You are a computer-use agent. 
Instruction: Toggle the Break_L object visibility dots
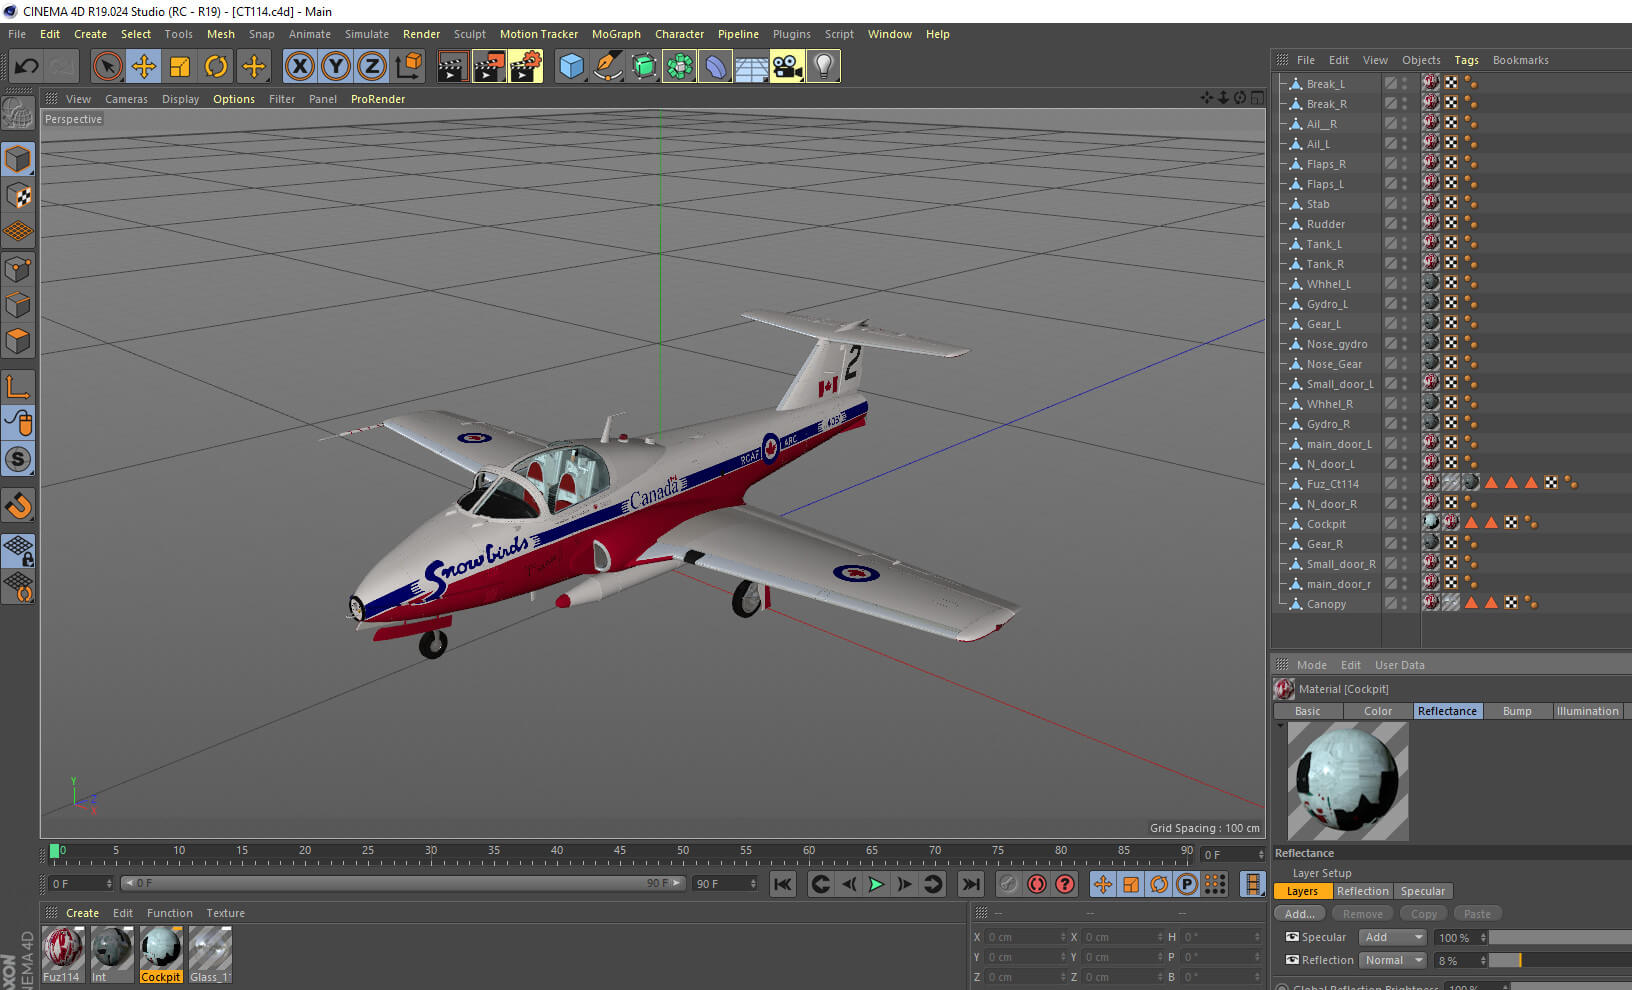(1404, 84)
